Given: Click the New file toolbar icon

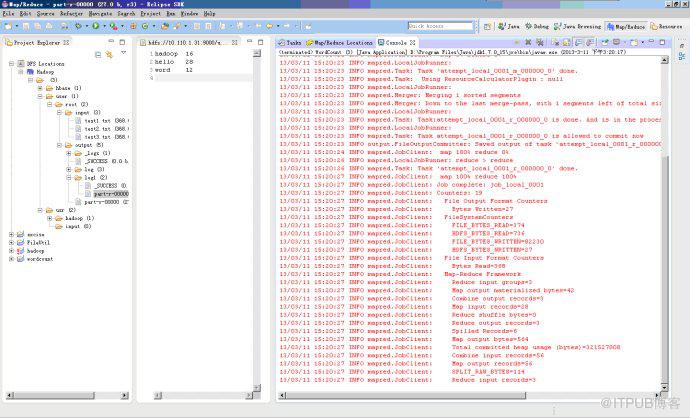Looking at the screenshot, I should tap(8, 26).
